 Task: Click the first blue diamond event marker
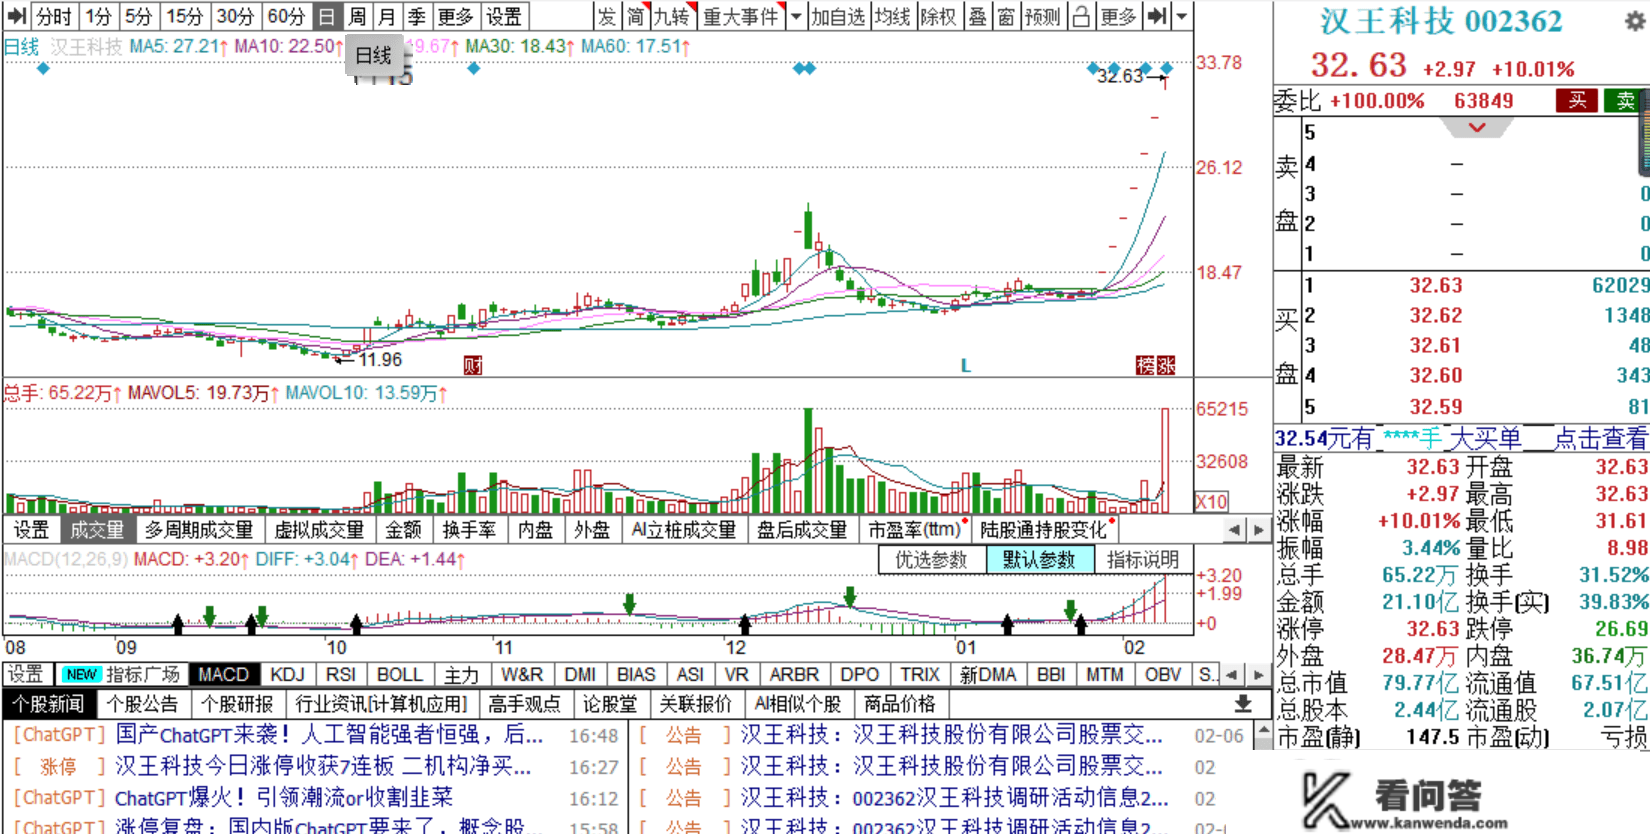click(x=42, y=68)
